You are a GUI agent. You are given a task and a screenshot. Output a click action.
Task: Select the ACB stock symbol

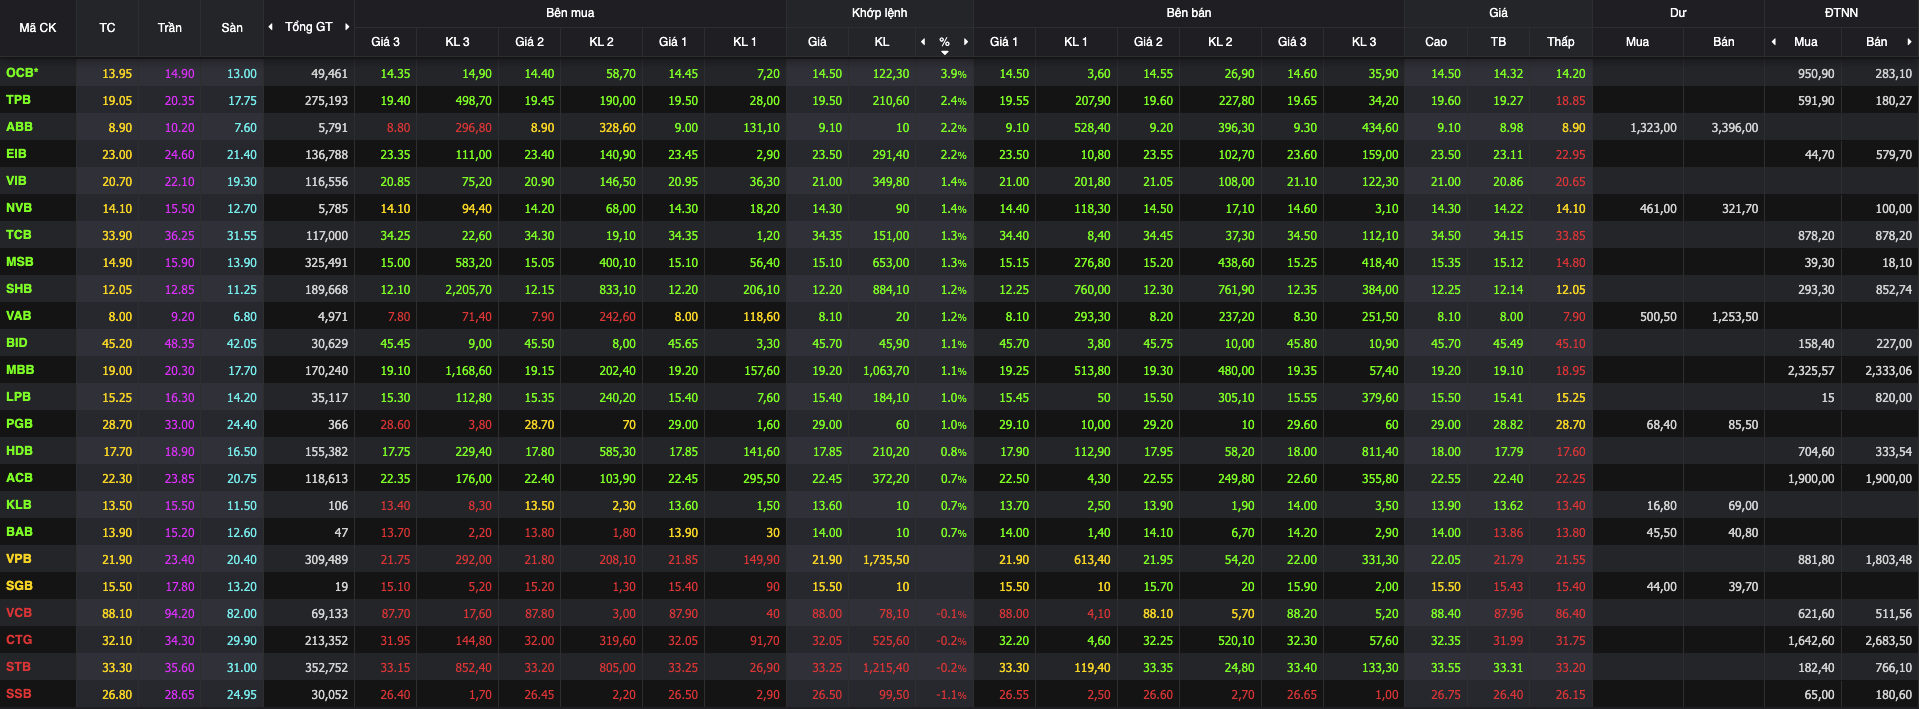click(x=19, y=478)
